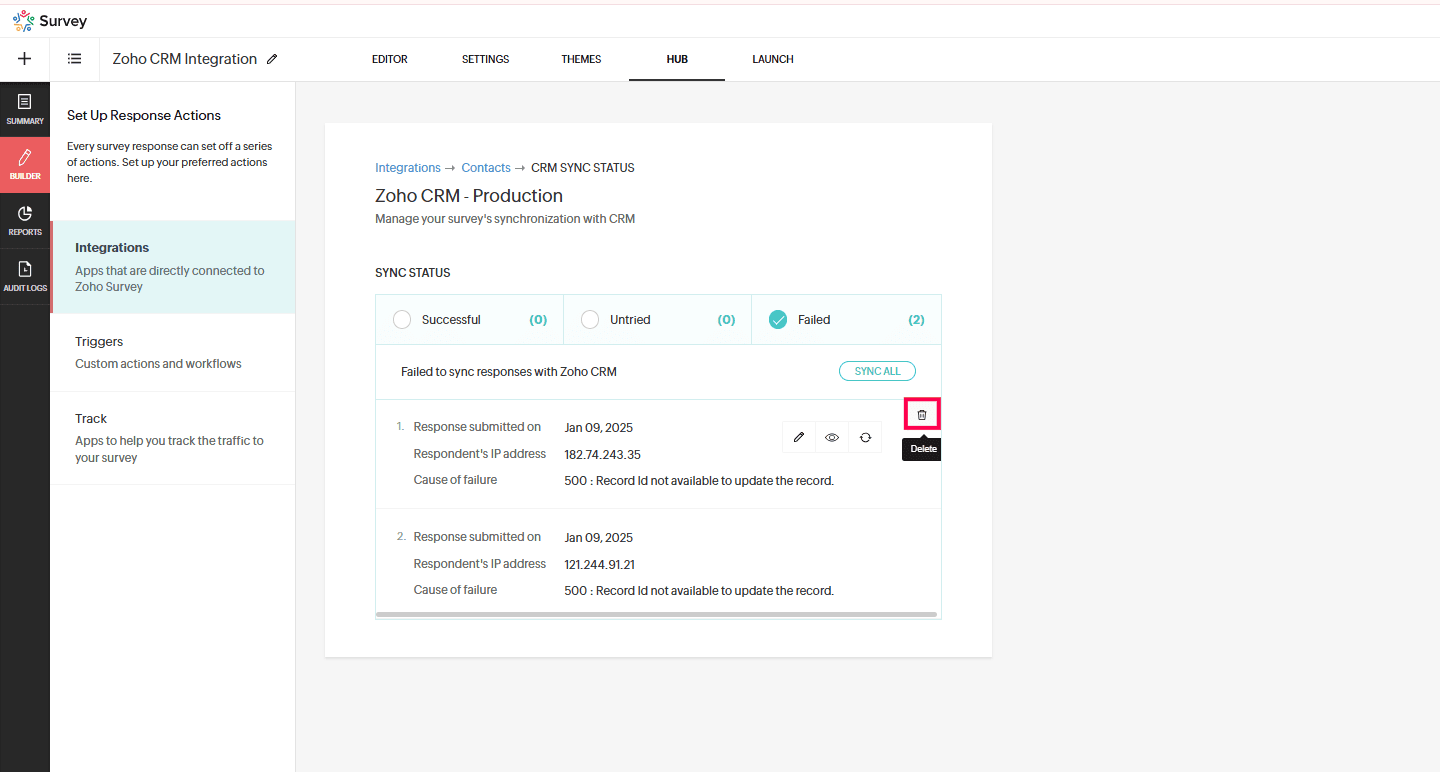Image resolution: width=1440 pixels, height=772 pixels.
Task: Click first response's Jan 09, 2025 date
Action: (x=598, y=428)
